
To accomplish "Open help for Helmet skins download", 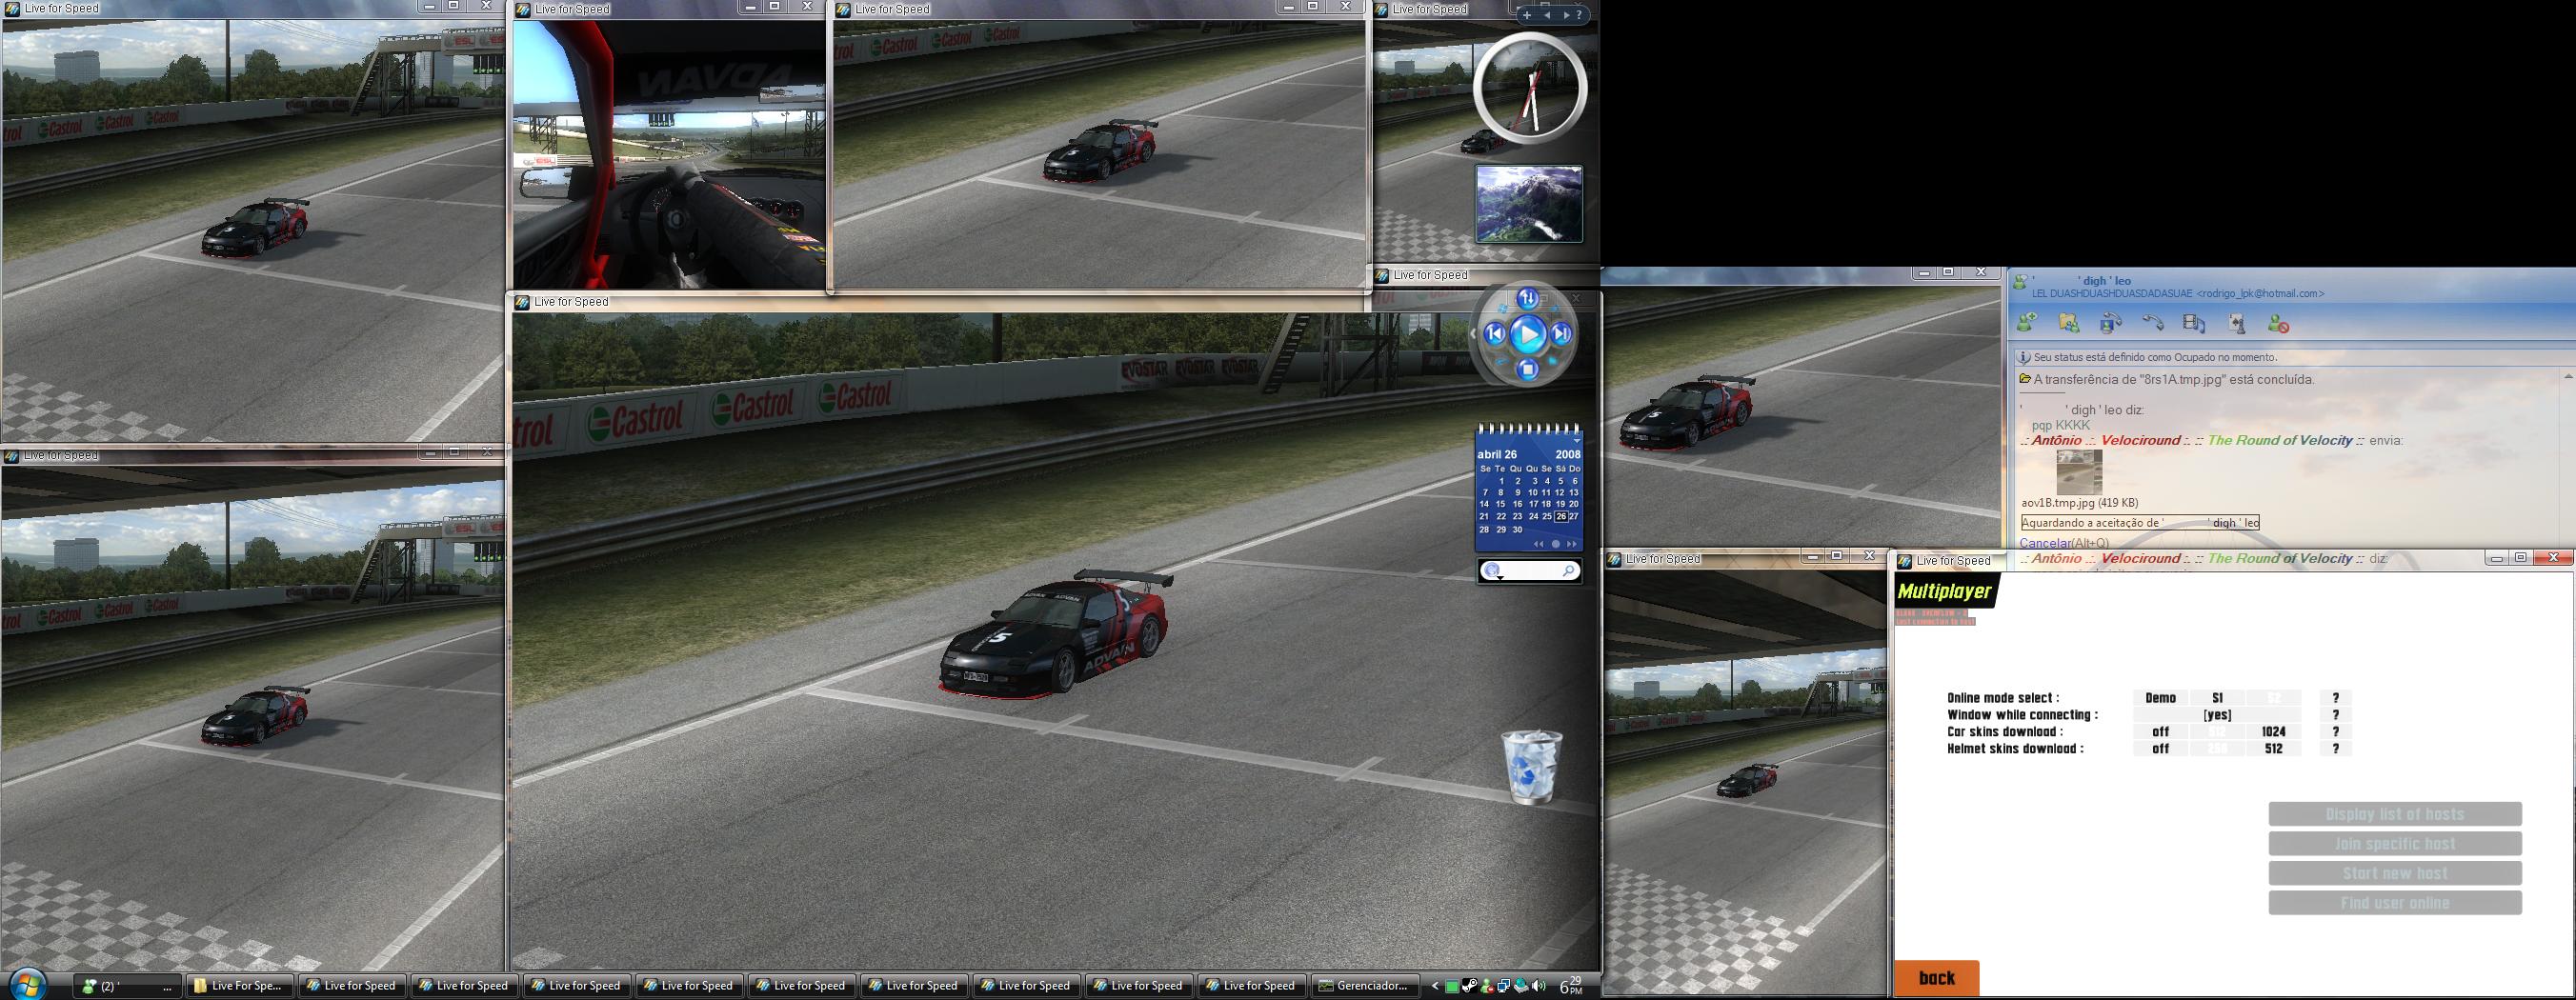I will 2336,749.
